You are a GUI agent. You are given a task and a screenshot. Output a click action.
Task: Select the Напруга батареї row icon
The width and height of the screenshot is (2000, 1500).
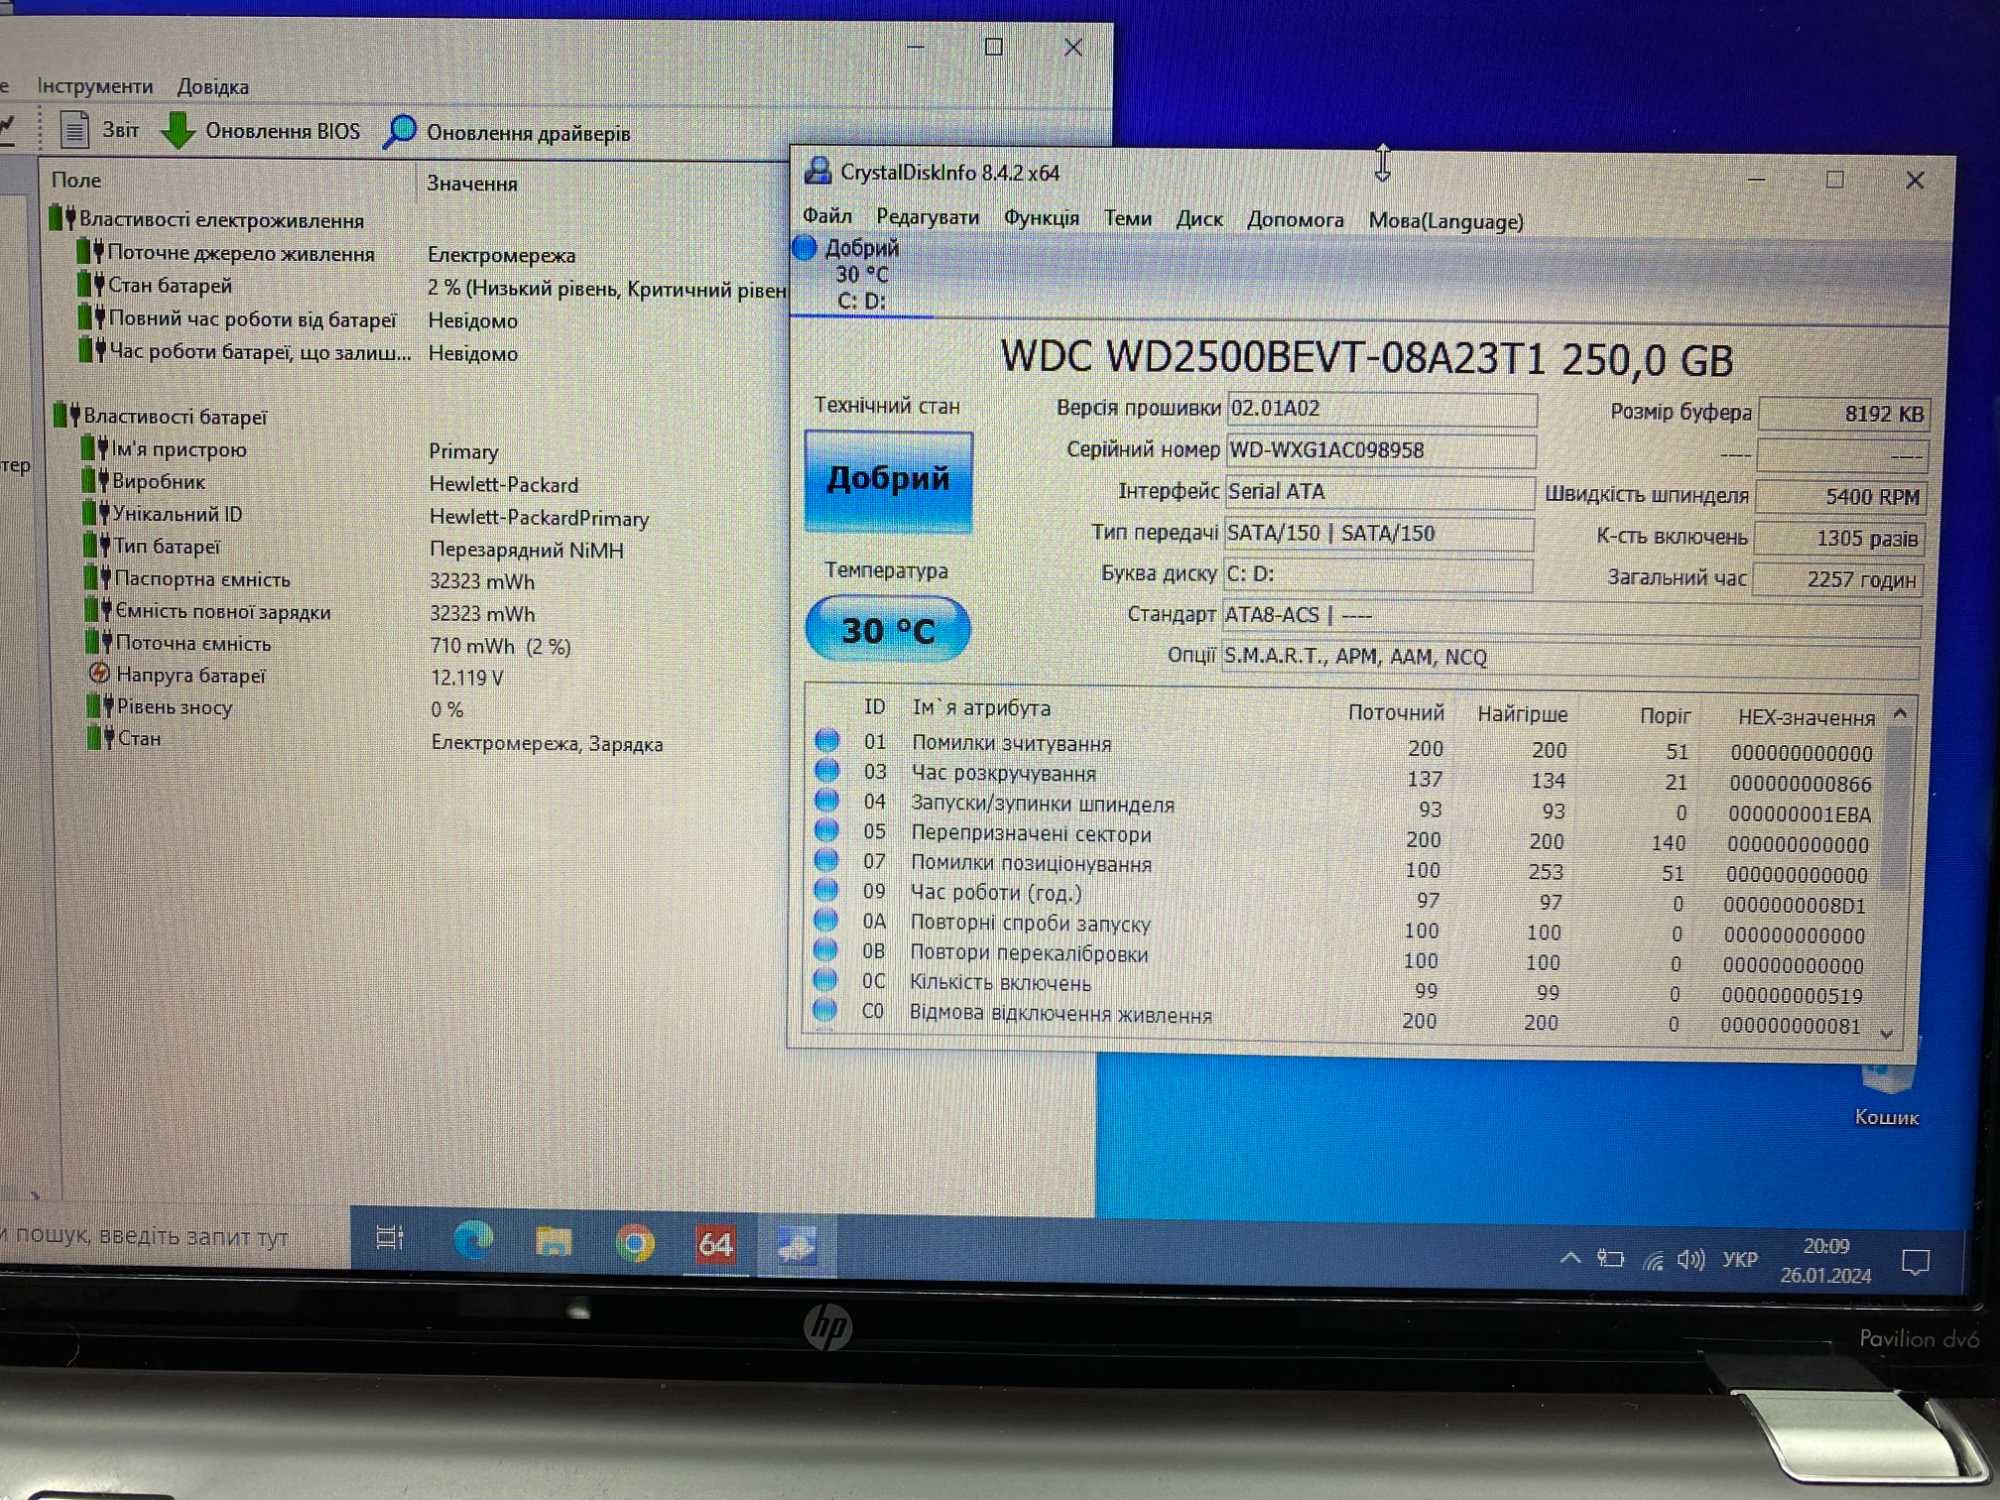[x=99, y=673]
